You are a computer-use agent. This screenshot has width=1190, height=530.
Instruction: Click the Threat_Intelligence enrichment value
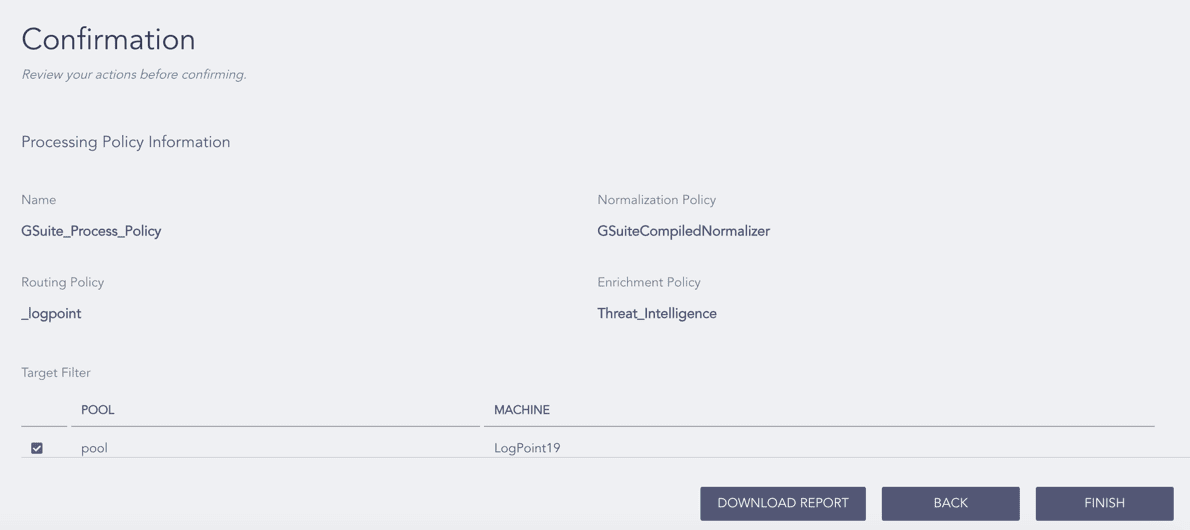(x=656, y=314)
